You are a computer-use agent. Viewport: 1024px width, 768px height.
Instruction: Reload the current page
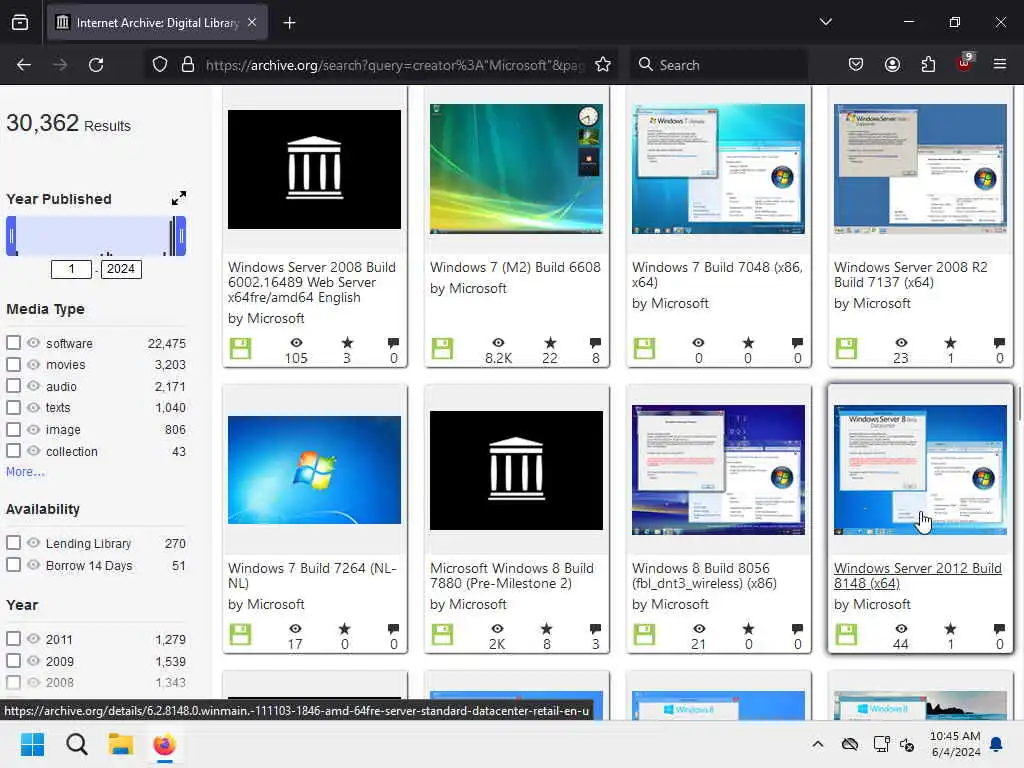pyautogui.click(x=96, y=65)
